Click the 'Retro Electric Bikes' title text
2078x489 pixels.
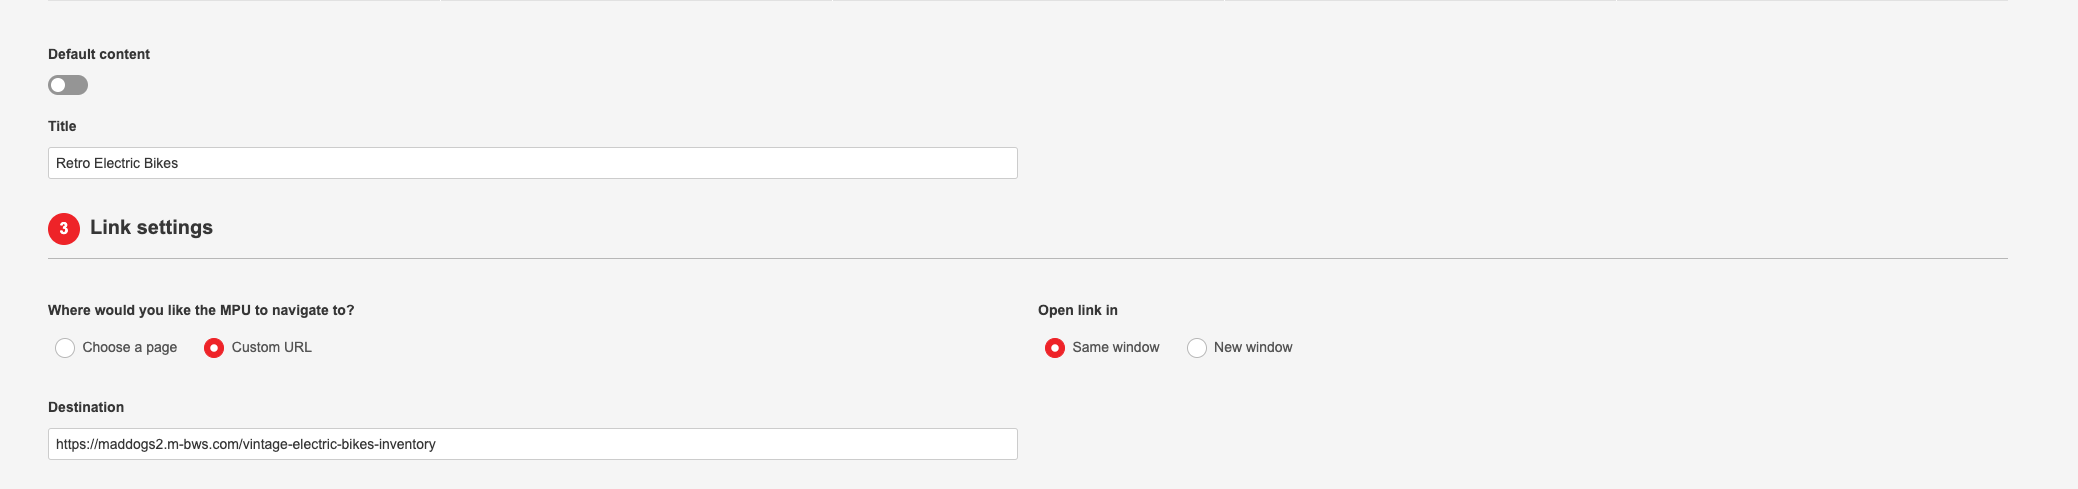coord(117,163)
